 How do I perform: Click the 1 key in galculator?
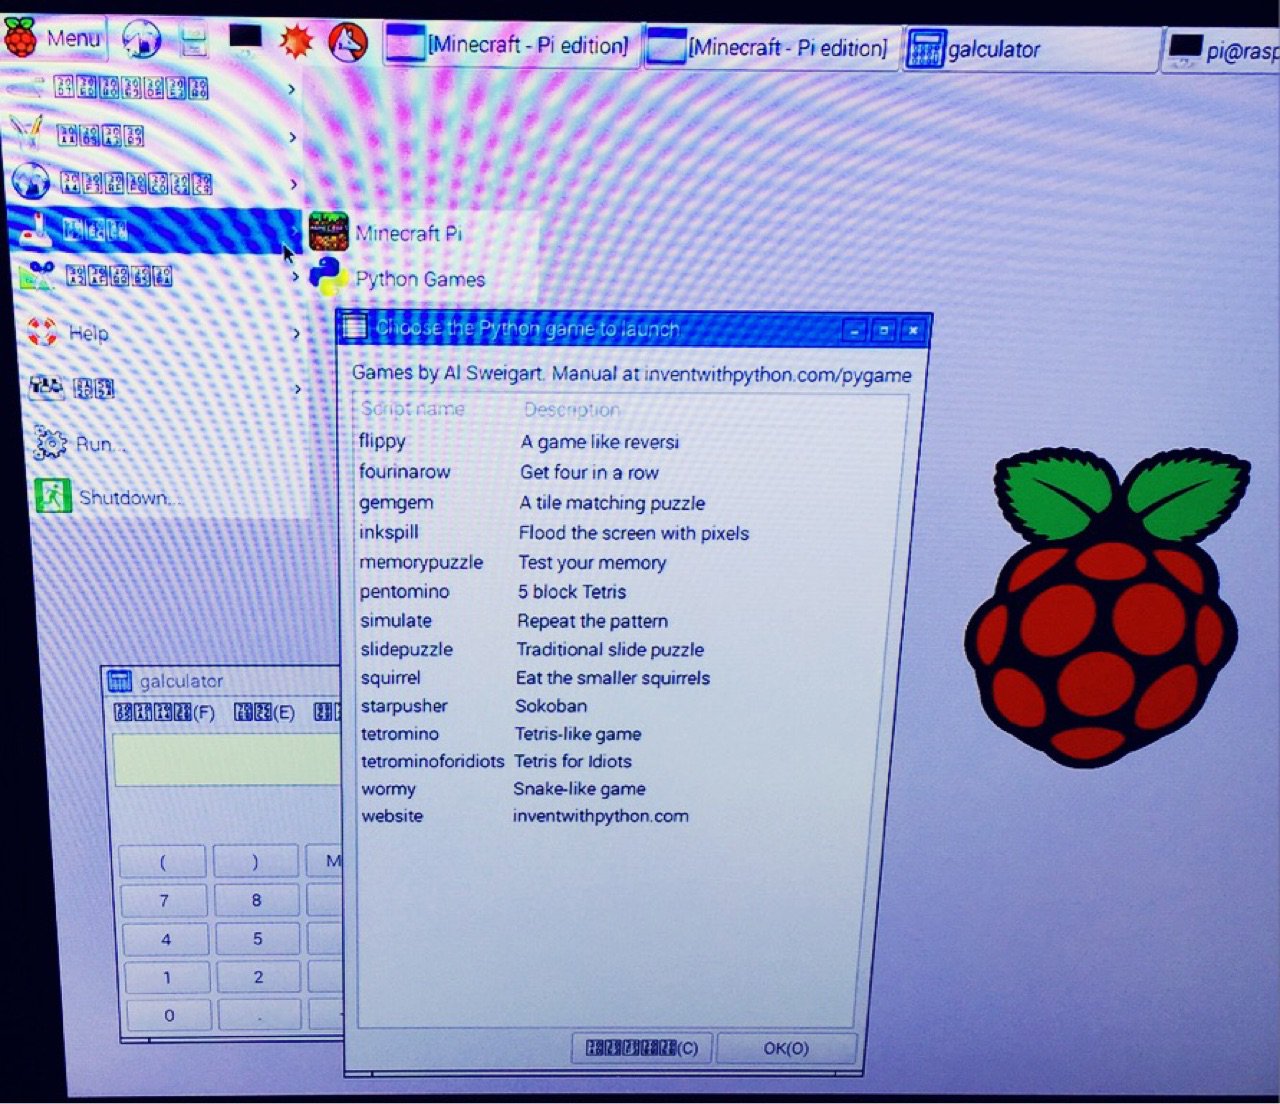pos(167,977)
